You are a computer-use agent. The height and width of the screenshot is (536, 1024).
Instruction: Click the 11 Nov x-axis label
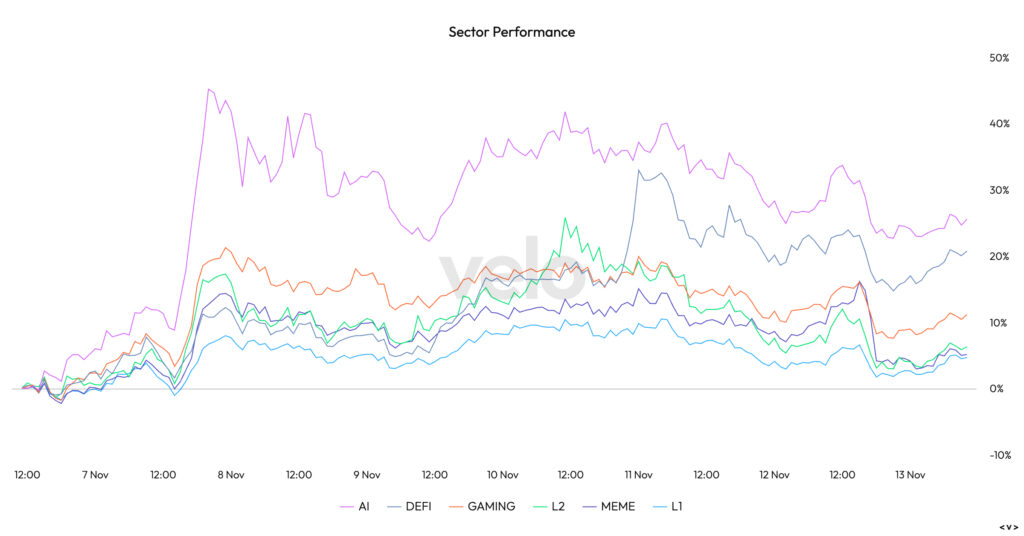point(638,475)
